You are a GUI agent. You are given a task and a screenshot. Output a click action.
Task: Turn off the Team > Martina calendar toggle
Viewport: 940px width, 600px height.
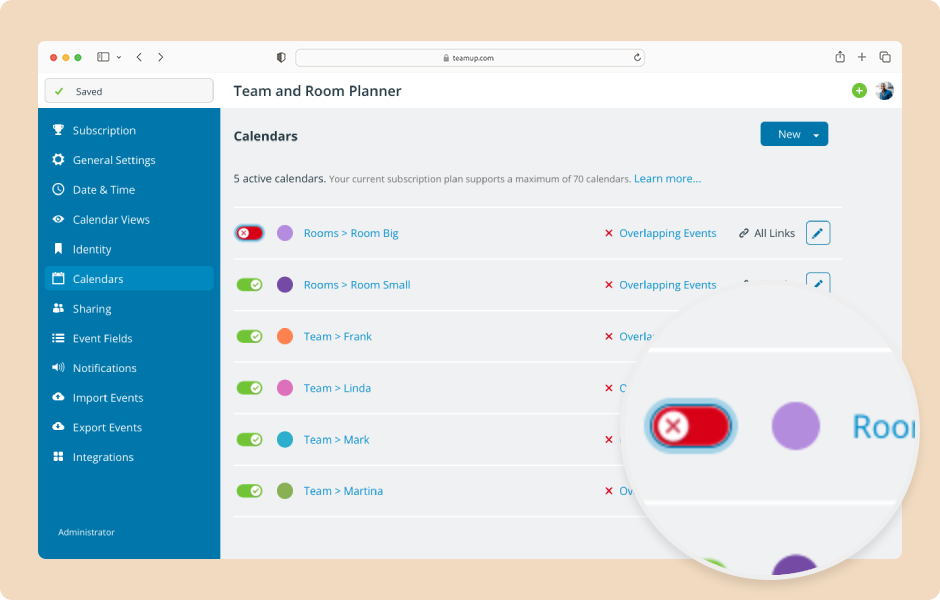pyautogui.click(x=249, y=491)
